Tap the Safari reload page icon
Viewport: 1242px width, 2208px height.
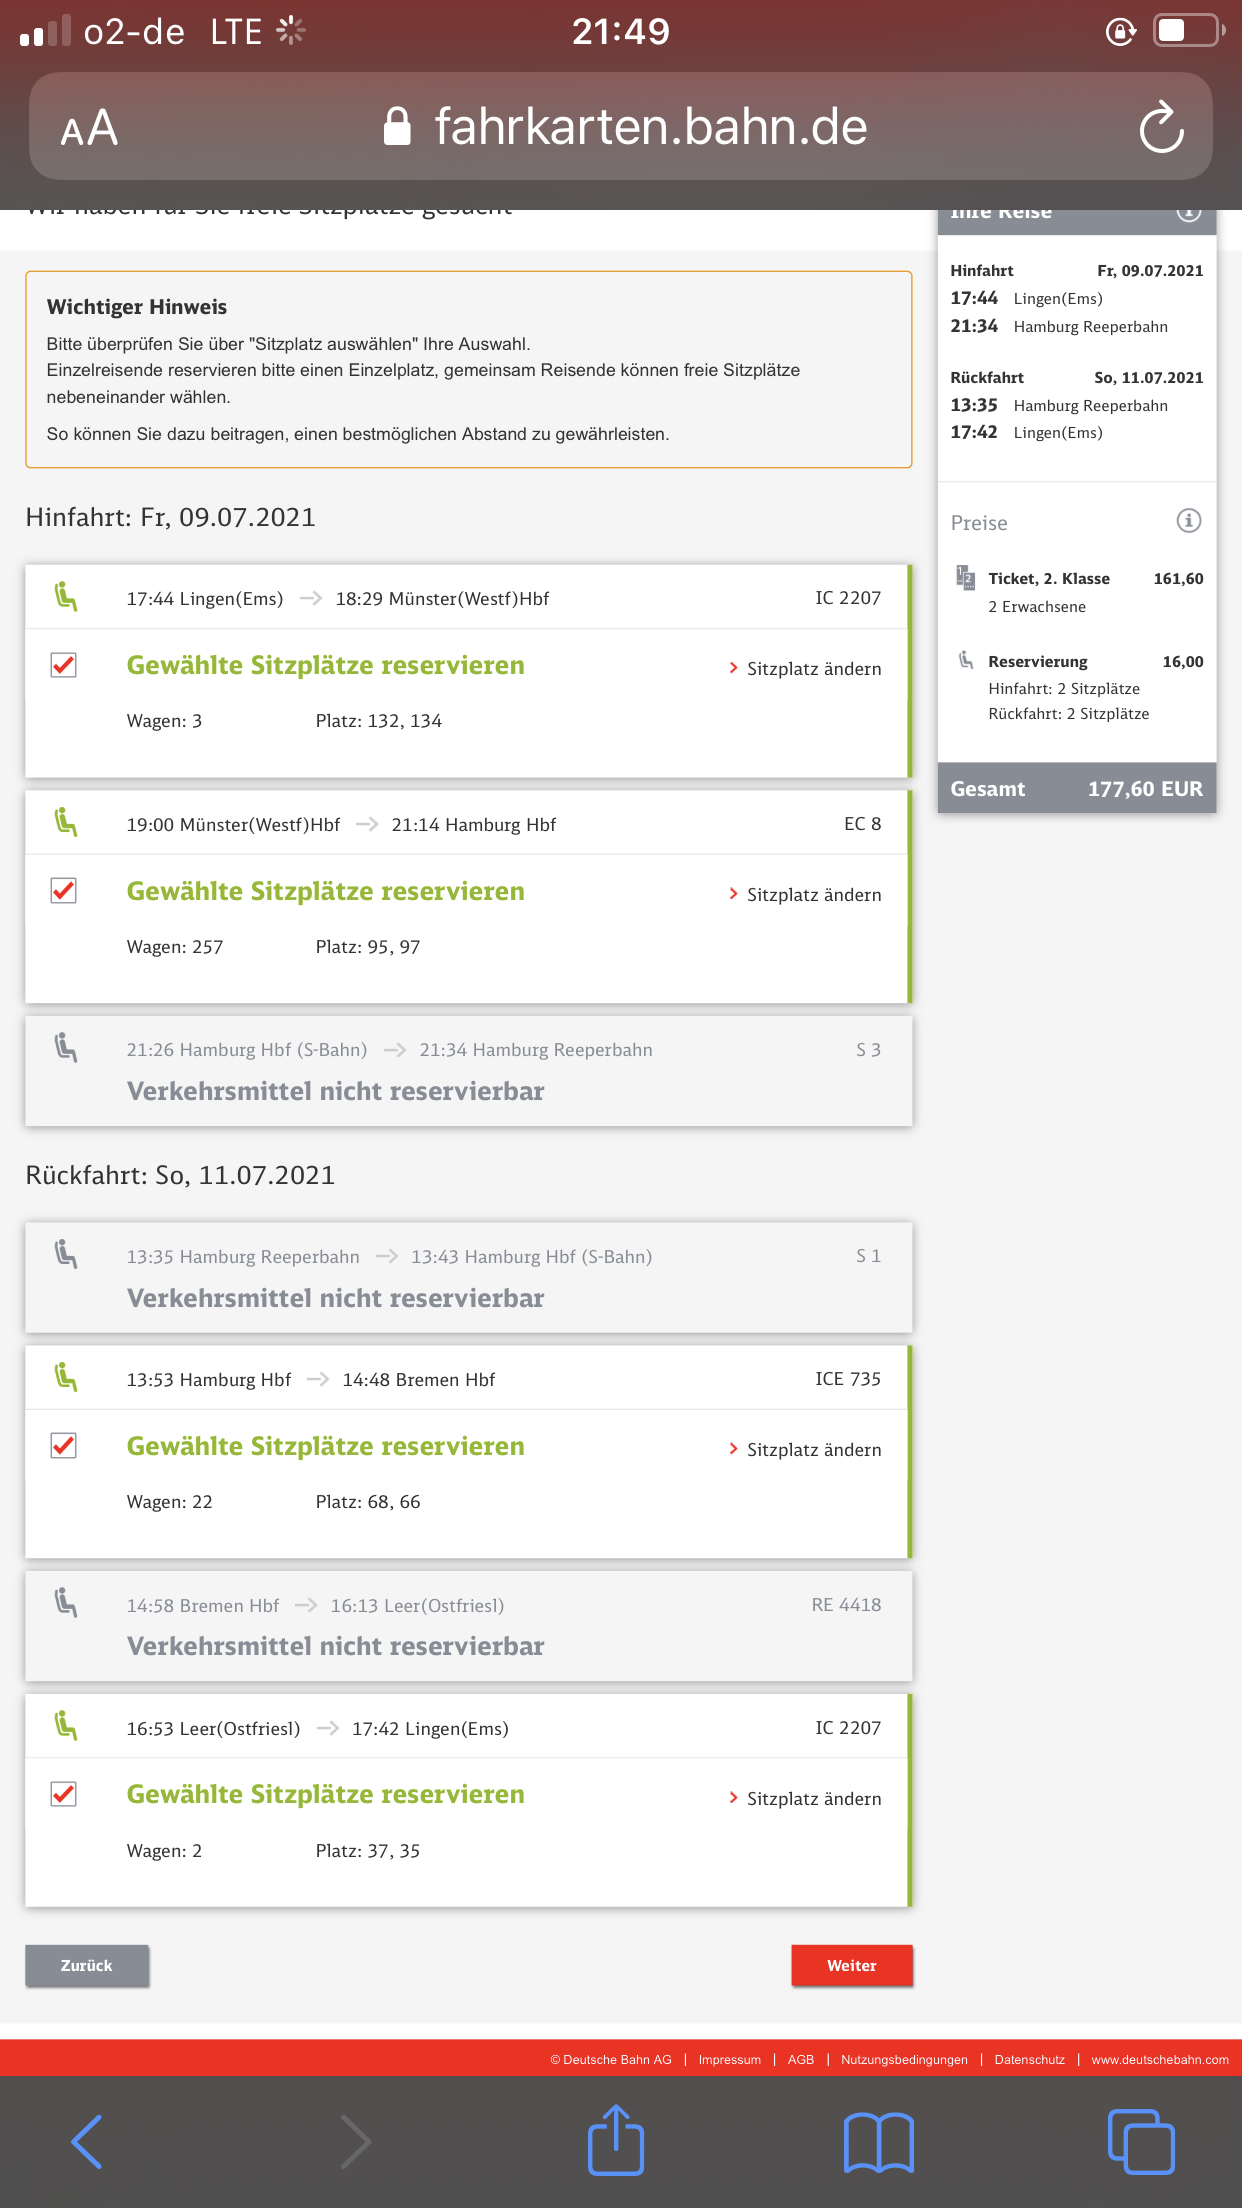[x=1161, y=127]
